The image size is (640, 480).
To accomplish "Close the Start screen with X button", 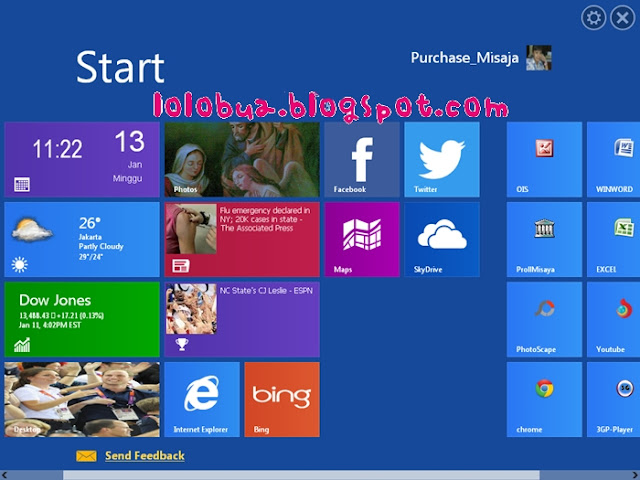I will tap(622, 18).
